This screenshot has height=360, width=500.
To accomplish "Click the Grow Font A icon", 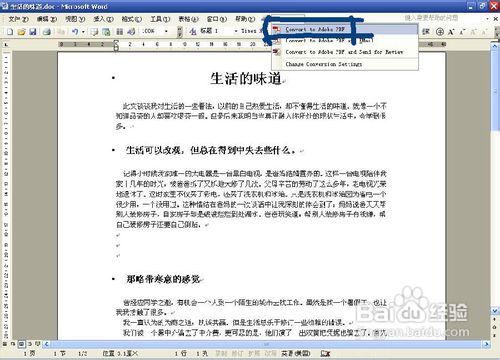I will pyautogui.click(x=451, y=32).
